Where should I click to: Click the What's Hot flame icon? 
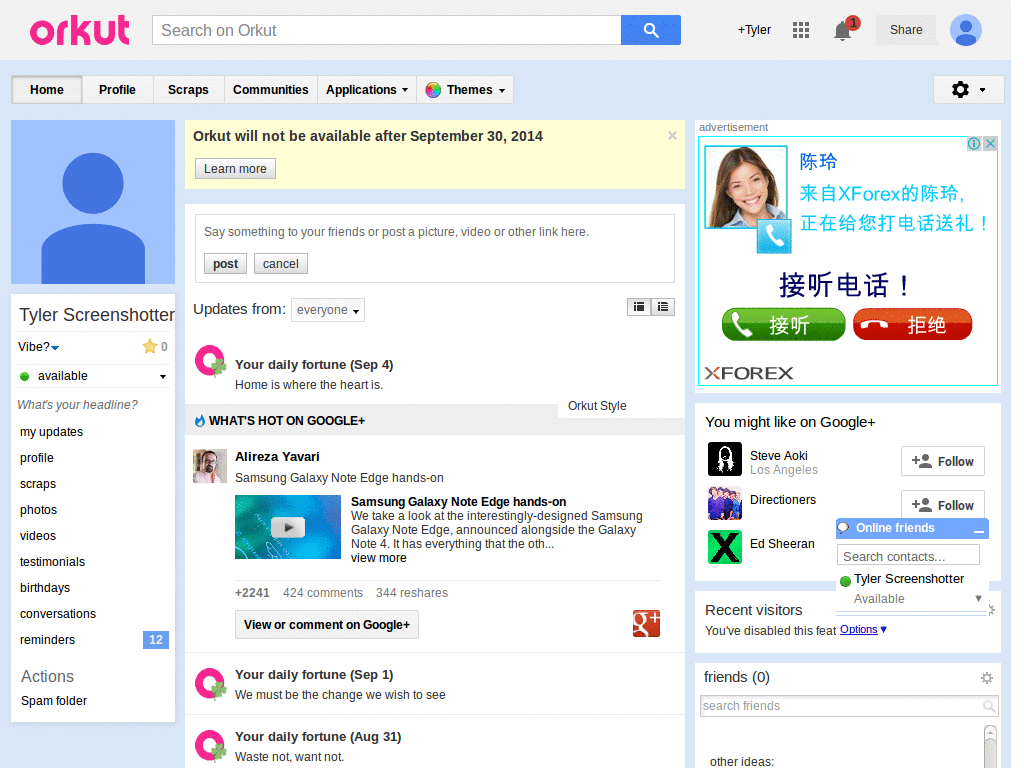pos(200,421)
